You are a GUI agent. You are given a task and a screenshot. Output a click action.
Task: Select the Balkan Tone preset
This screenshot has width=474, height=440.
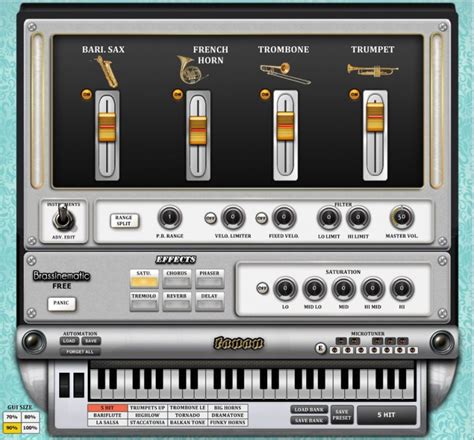188,422
